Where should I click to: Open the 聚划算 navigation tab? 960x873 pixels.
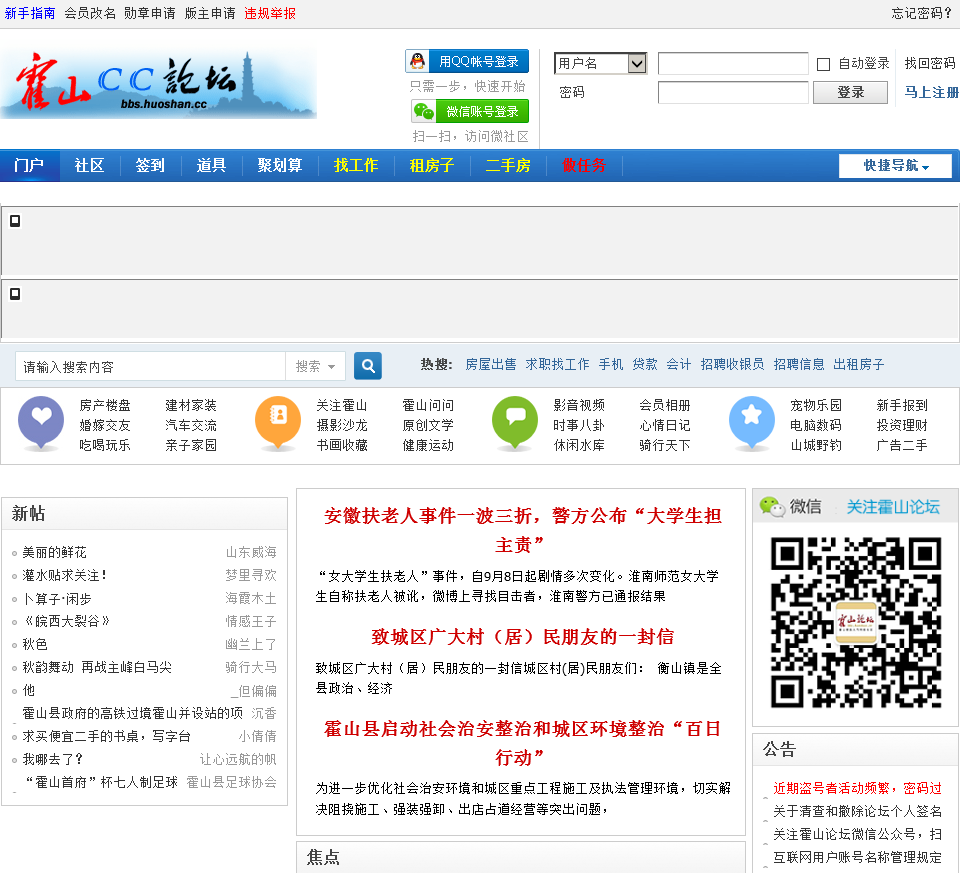coord(280,165)
